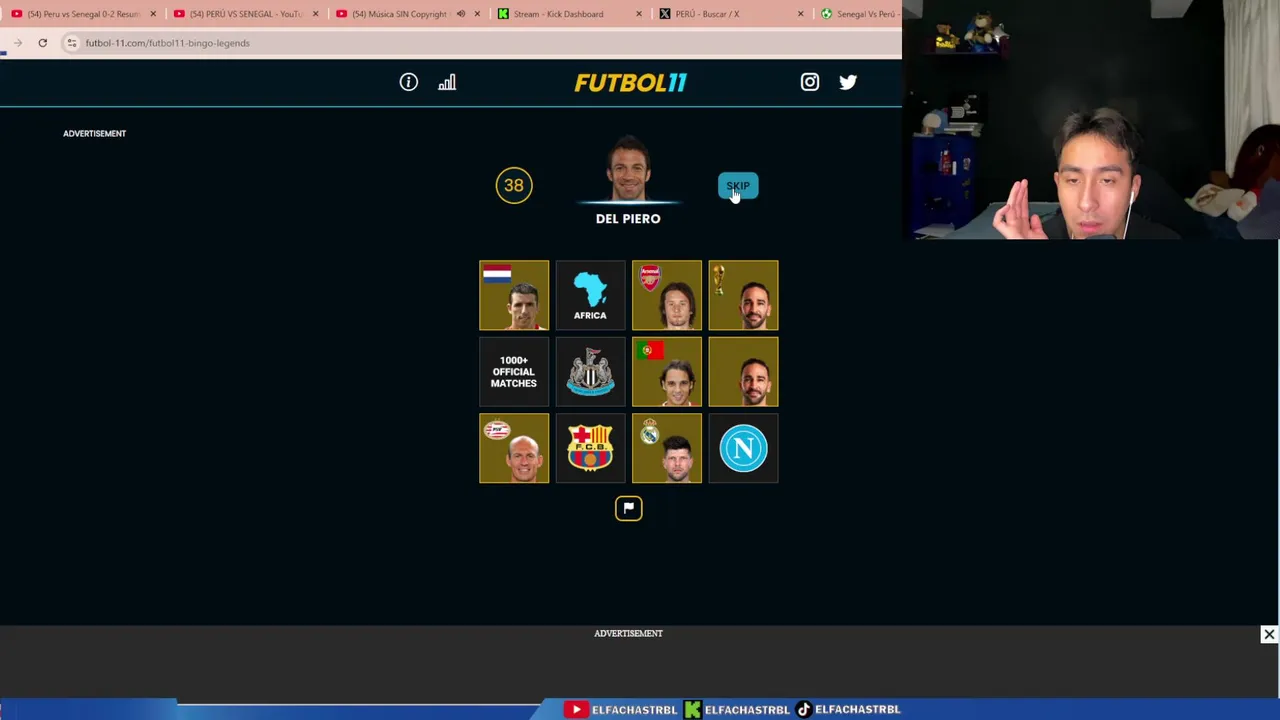Close the bottom advertisement banner

click(1269, 634)
